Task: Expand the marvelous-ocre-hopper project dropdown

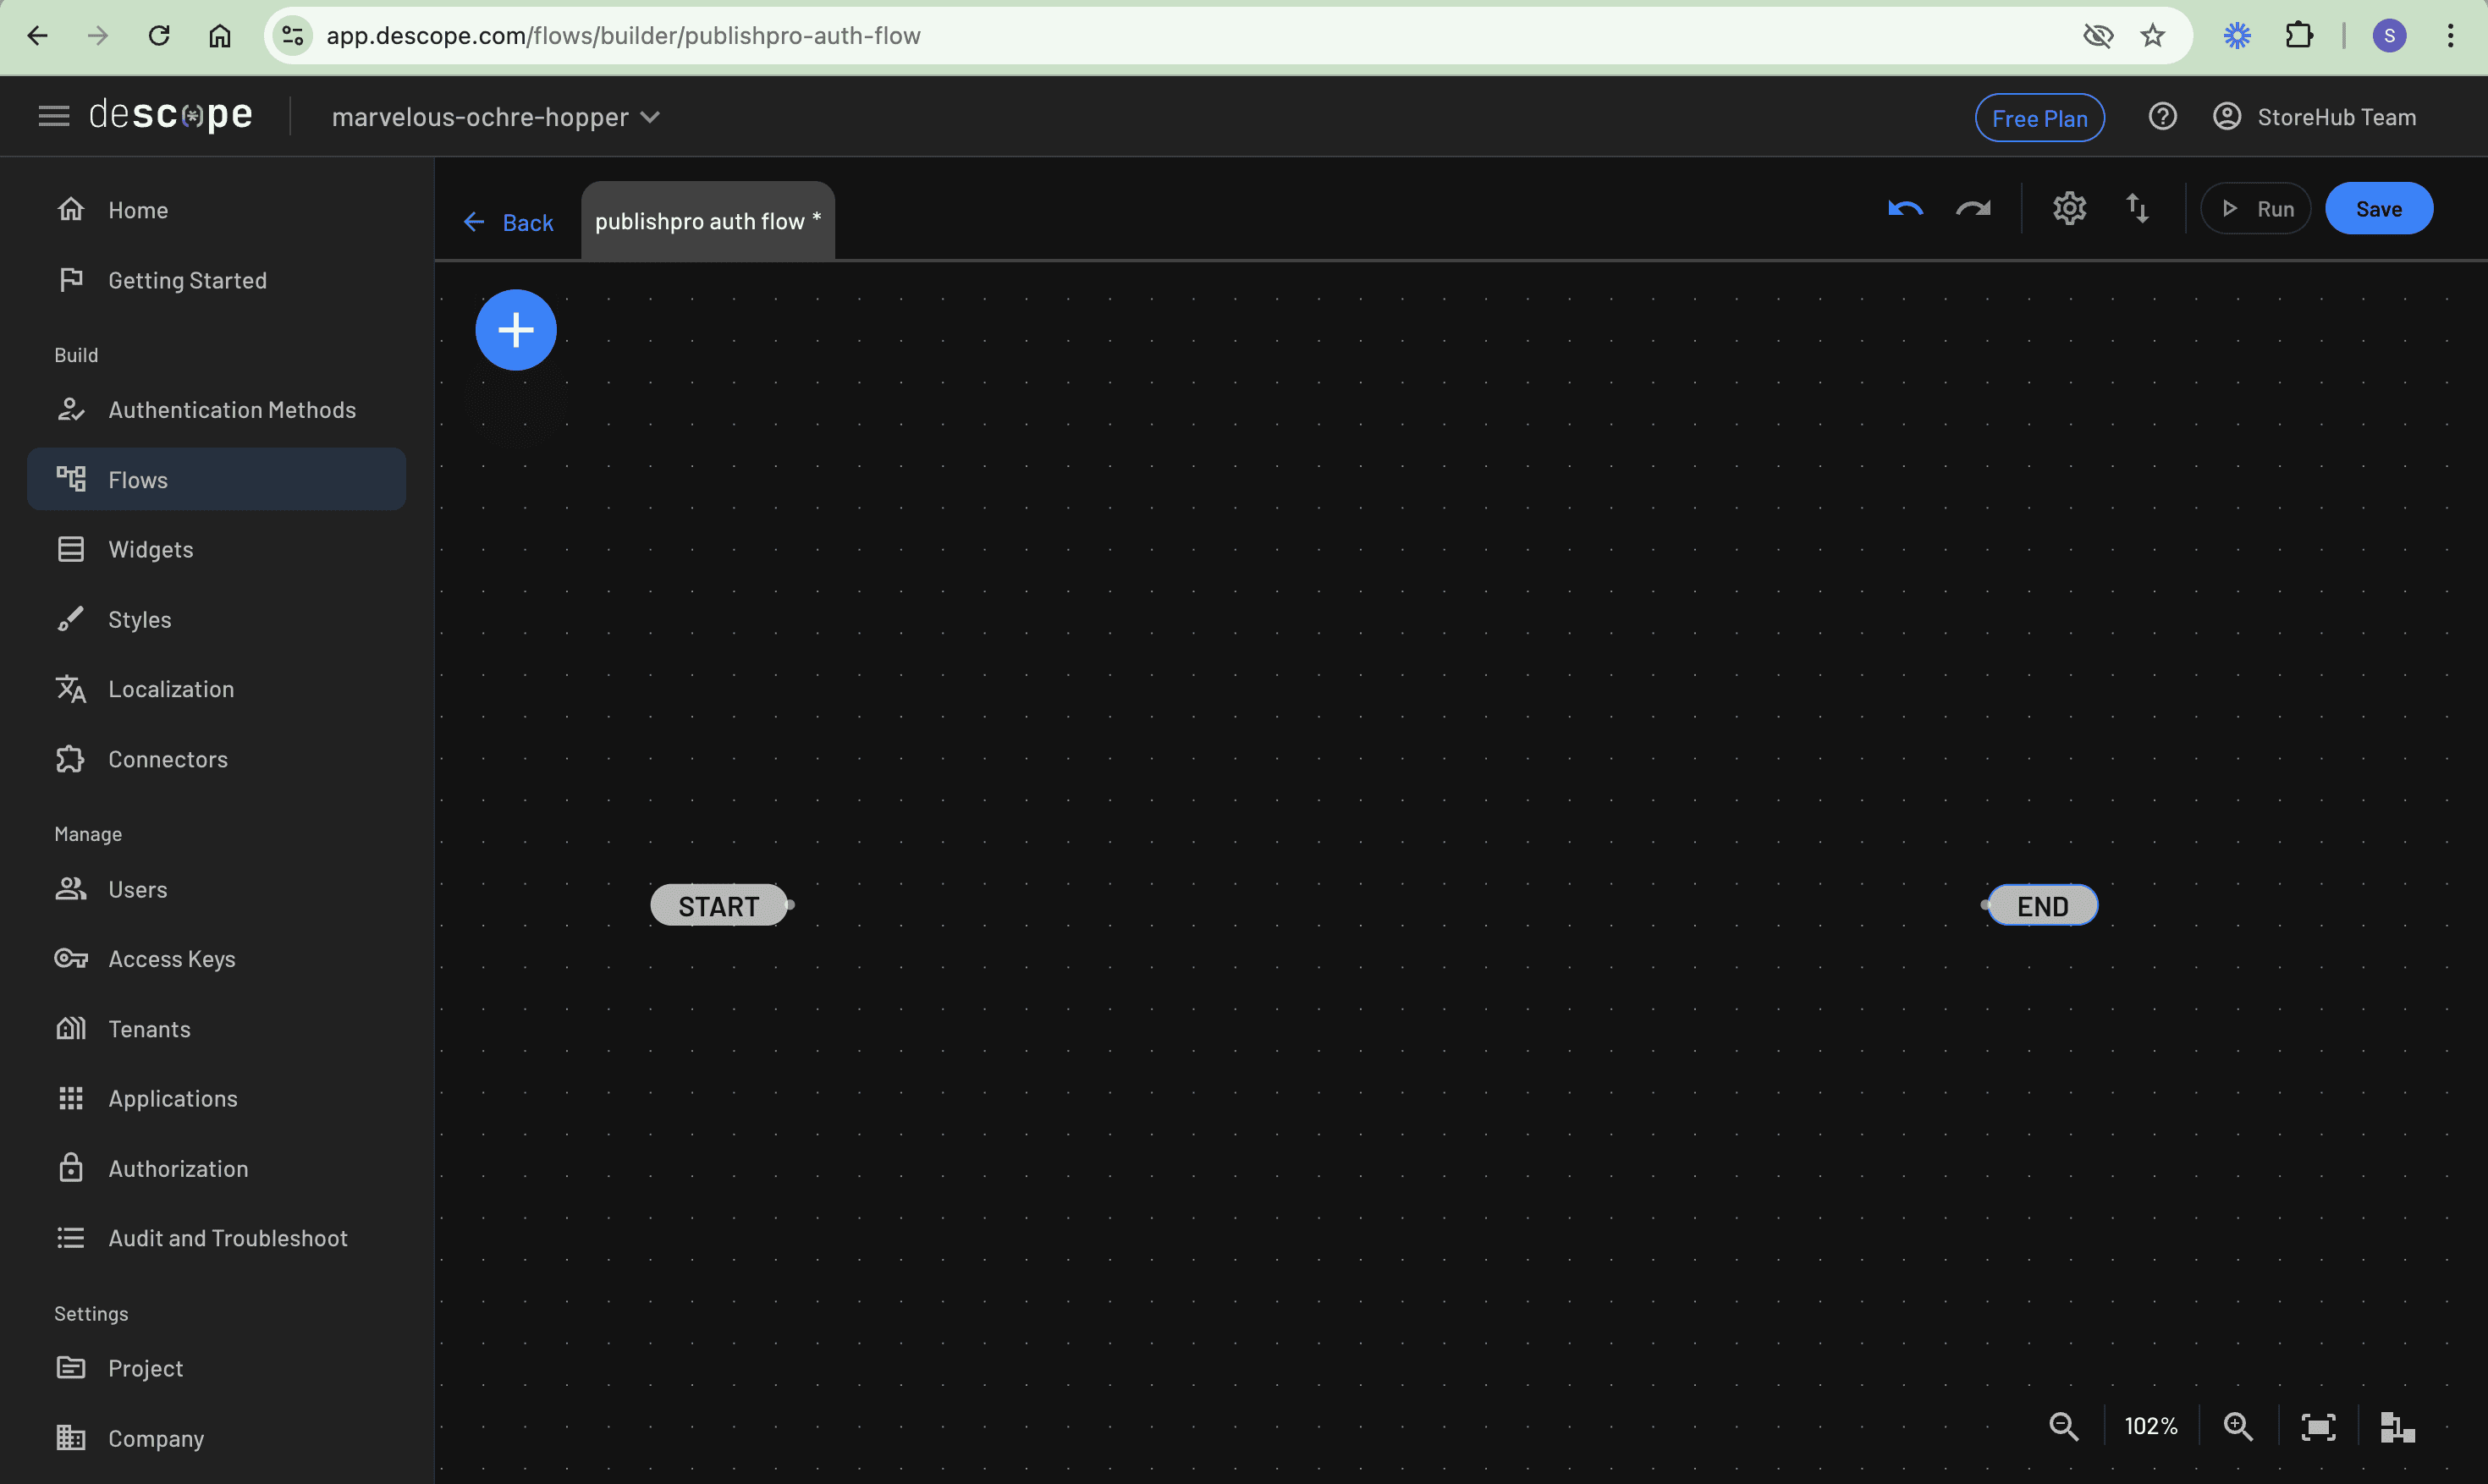Action: point(496,117)
